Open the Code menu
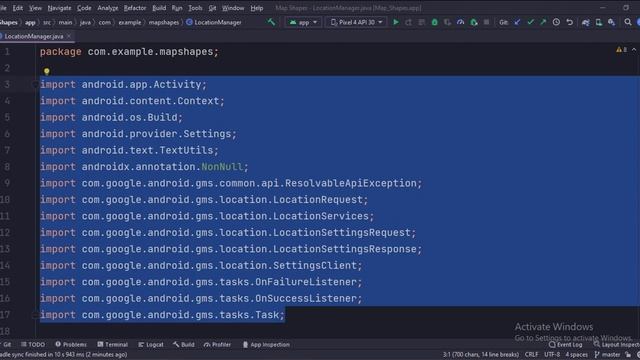The width and height of the screenshot is (640, 360). [x=84, y=8]
